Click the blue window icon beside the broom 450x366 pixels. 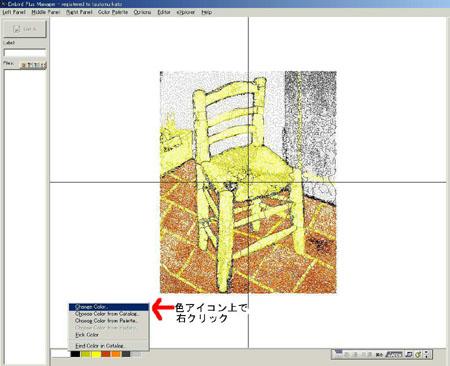click(409, 354)
